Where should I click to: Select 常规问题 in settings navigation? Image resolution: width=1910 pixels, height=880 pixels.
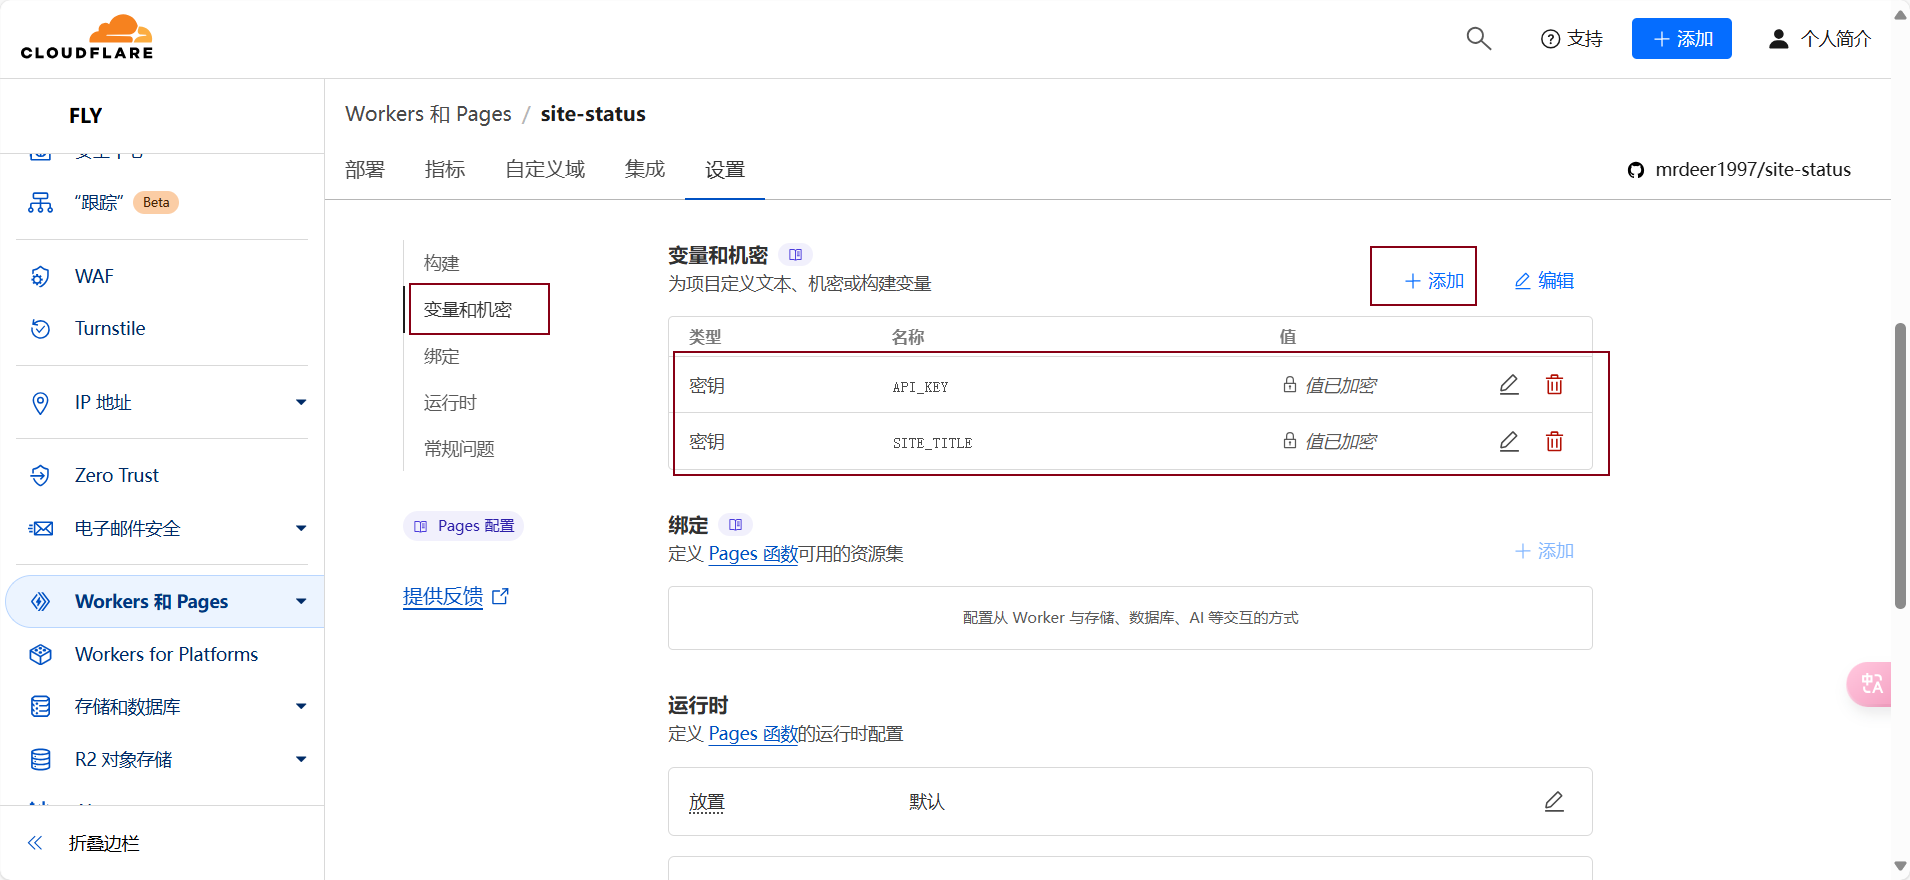tap(459, 448)
